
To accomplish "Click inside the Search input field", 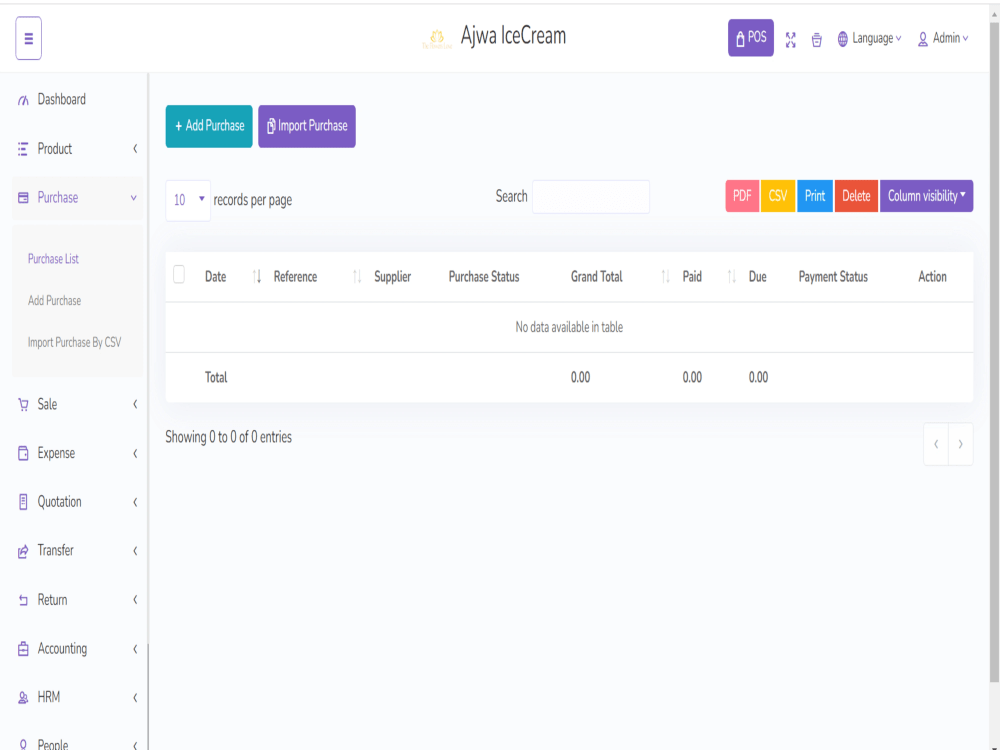I will pos(590,196).
